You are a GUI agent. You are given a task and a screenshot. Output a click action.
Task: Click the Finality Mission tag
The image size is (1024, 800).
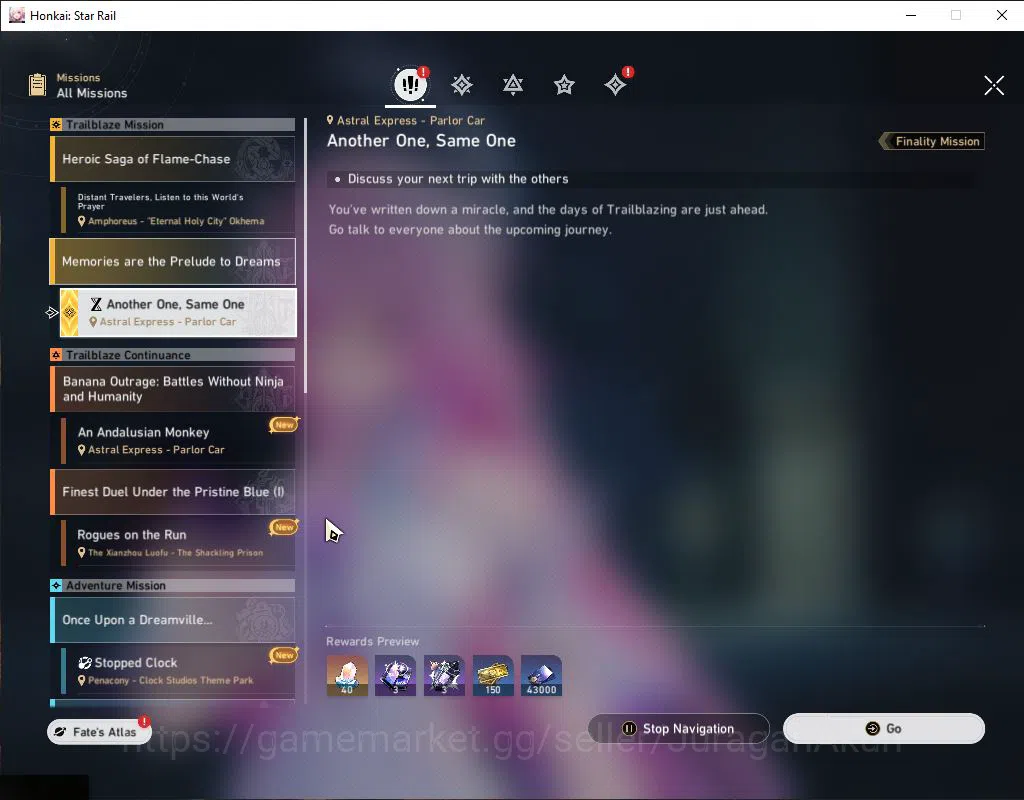932,141
